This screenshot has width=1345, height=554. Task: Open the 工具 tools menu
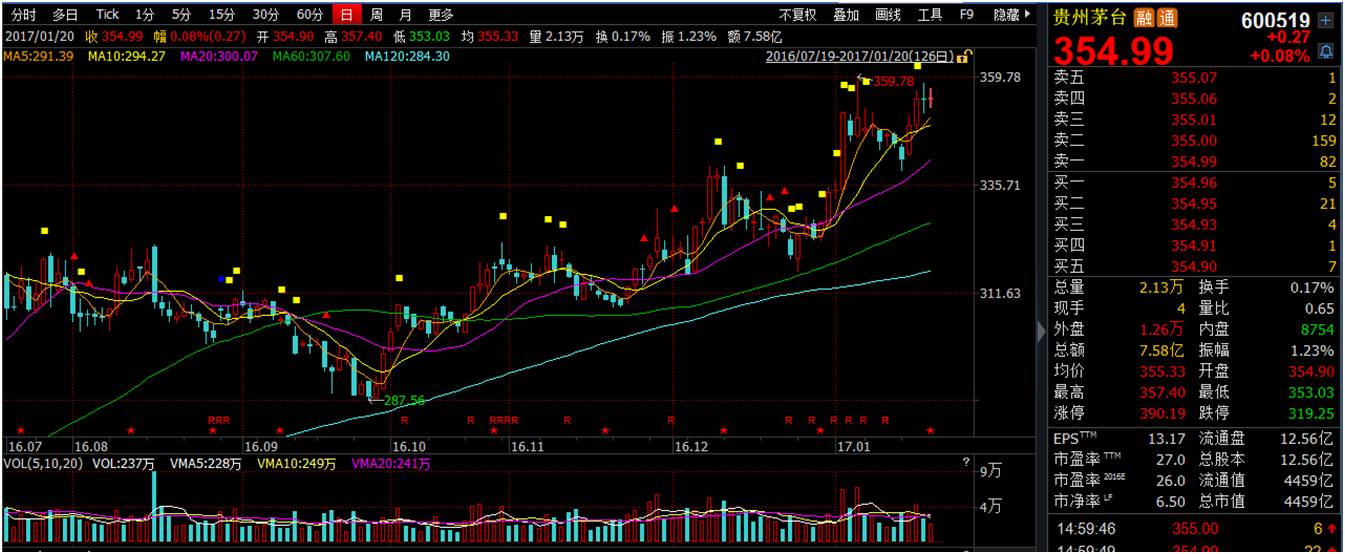[930, 15]
